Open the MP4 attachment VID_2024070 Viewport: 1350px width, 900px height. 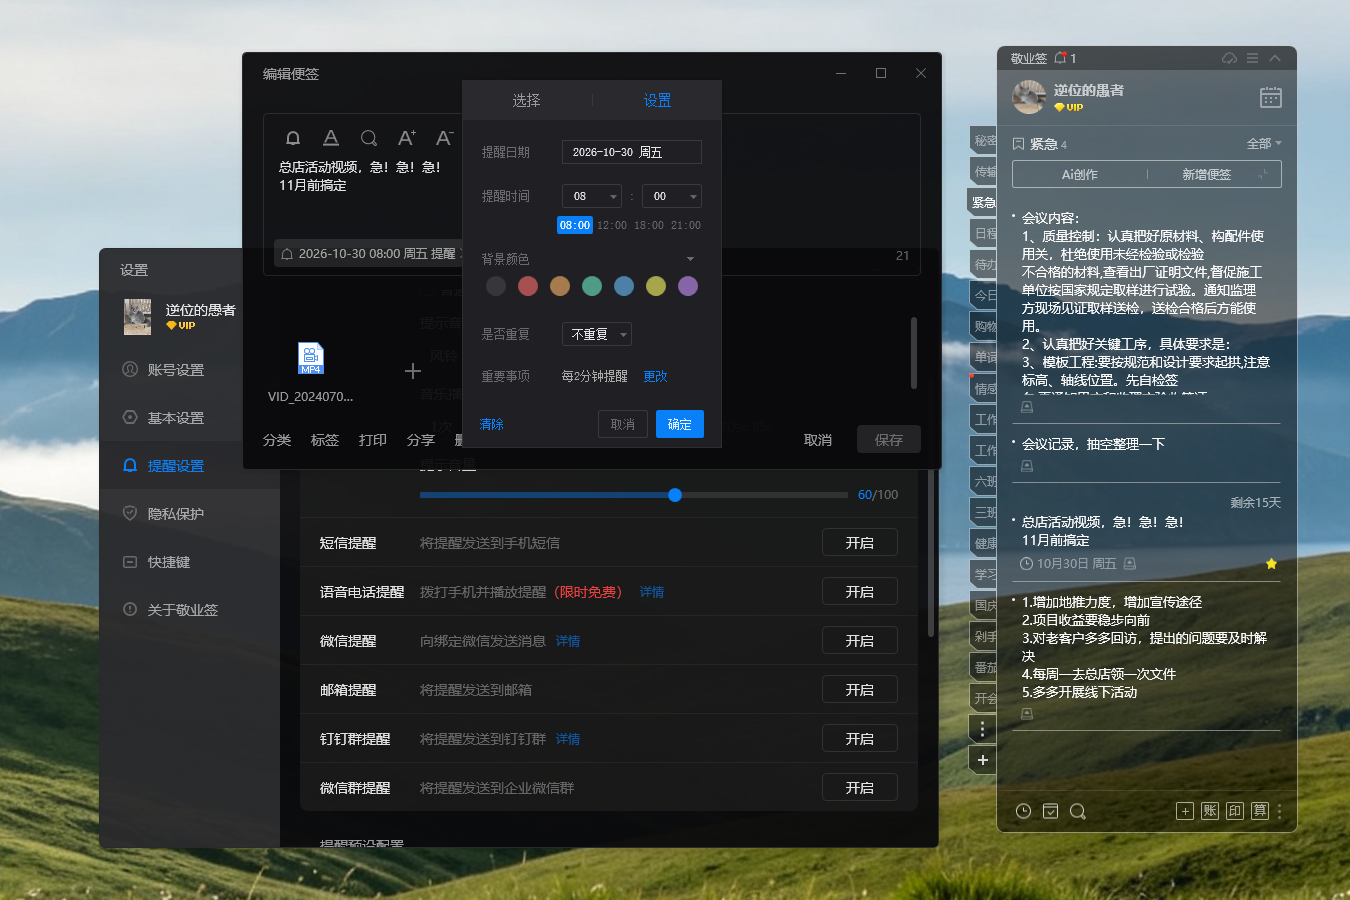311,359
